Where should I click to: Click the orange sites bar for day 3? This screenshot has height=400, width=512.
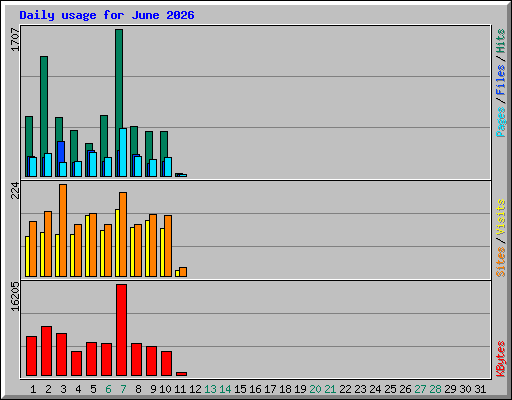click(63, 230)
